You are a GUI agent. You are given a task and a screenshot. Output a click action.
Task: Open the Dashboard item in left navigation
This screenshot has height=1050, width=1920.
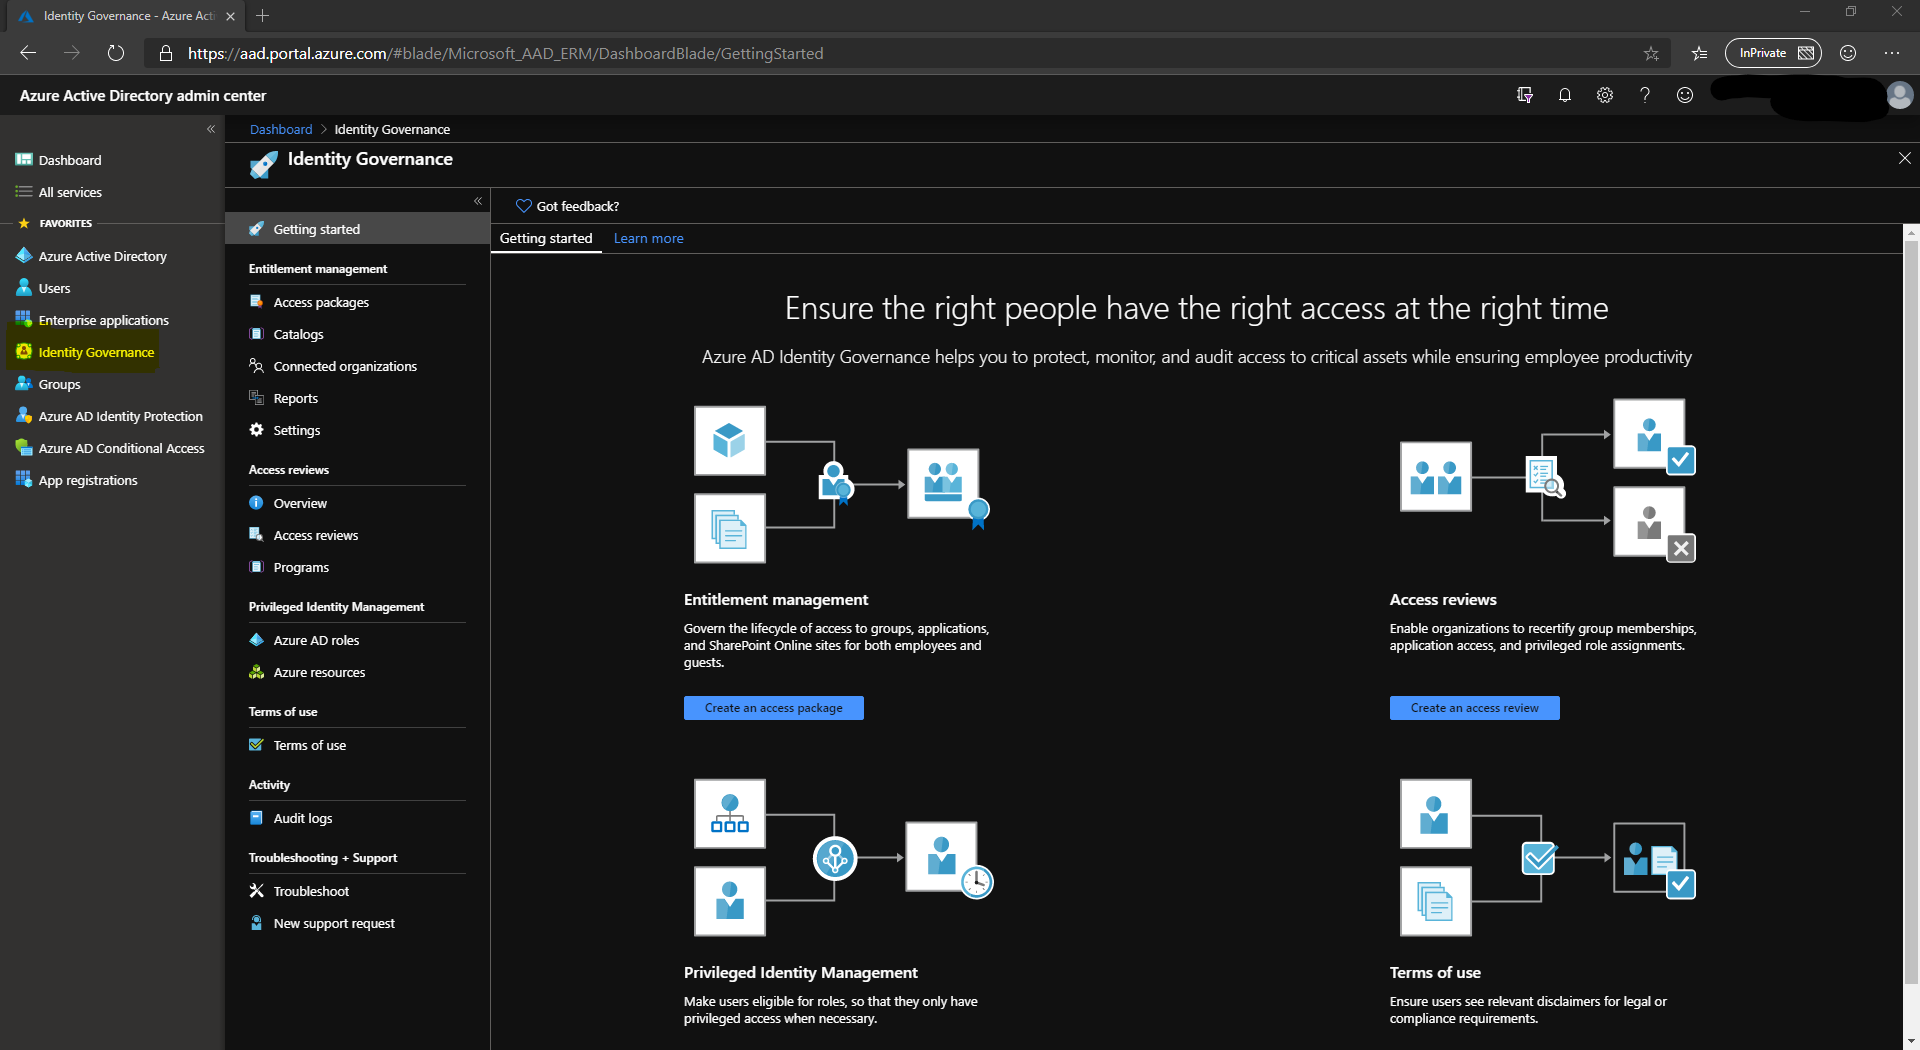(58, 160)
